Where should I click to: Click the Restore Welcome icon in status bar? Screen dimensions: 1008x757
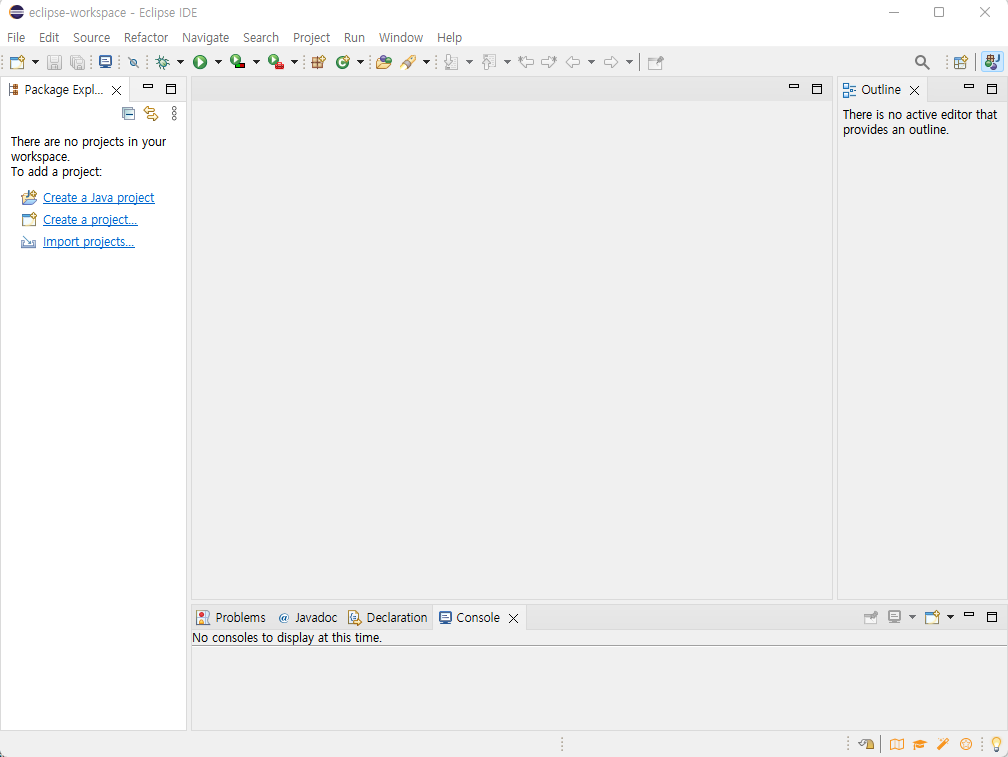click(x=867, y=744)
